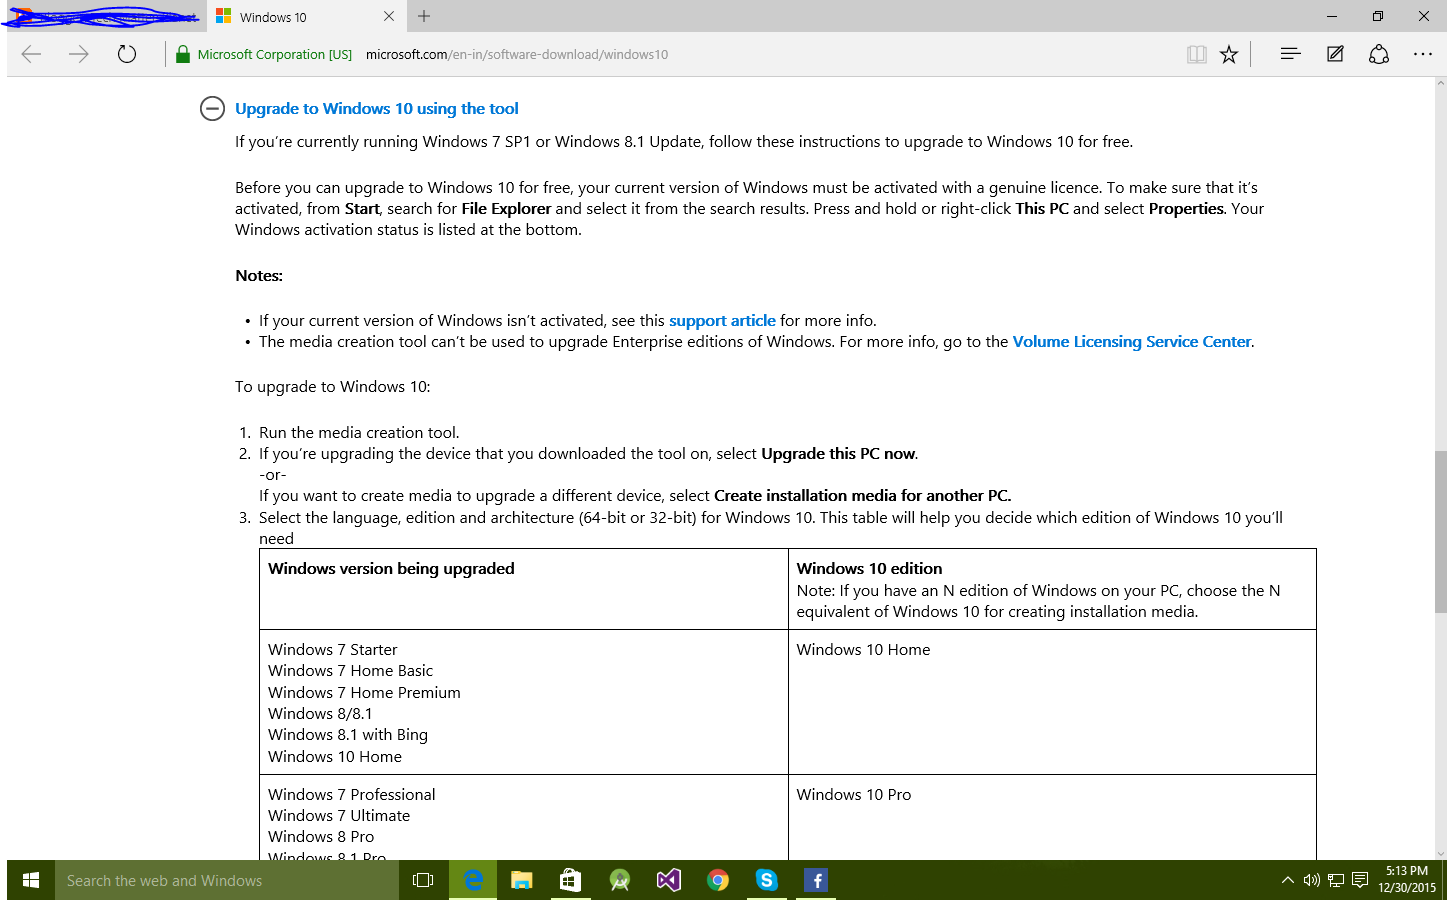Click the Search the web and Windows box
This screenshot has height=900, width=1447.
(226, 880)
